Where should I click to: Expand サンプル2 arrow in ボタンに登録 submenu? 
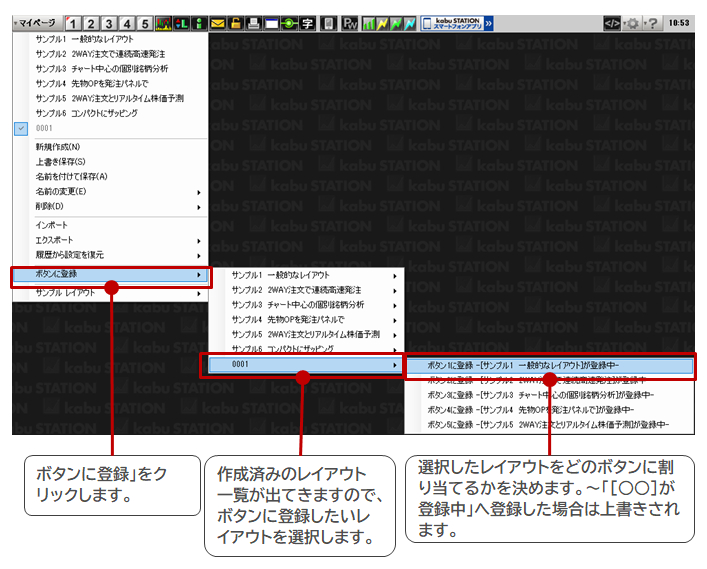[395, 291]
